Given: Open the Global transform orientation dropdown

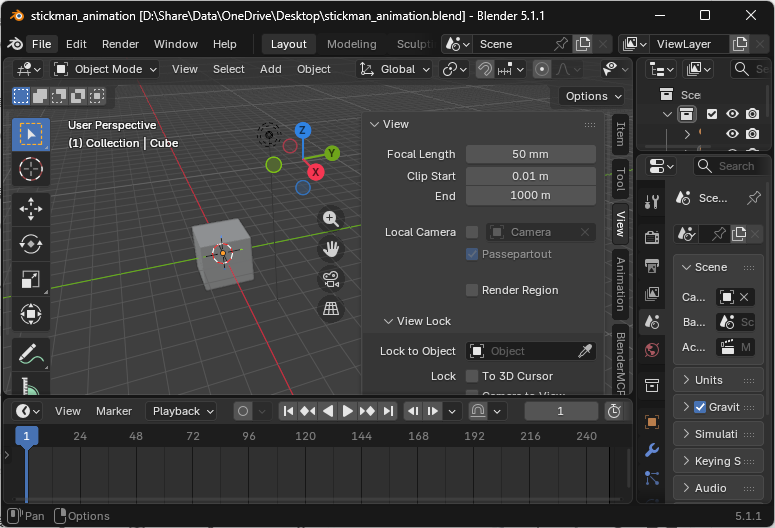Looking at the screenshot, I should (x=394, y=69).
